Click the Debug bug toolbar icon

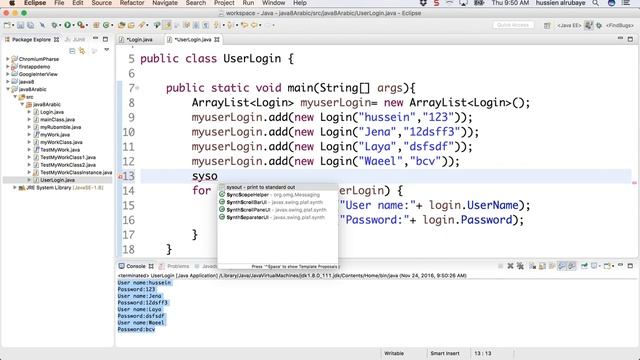pyautogui.click(x=54, y=25)
